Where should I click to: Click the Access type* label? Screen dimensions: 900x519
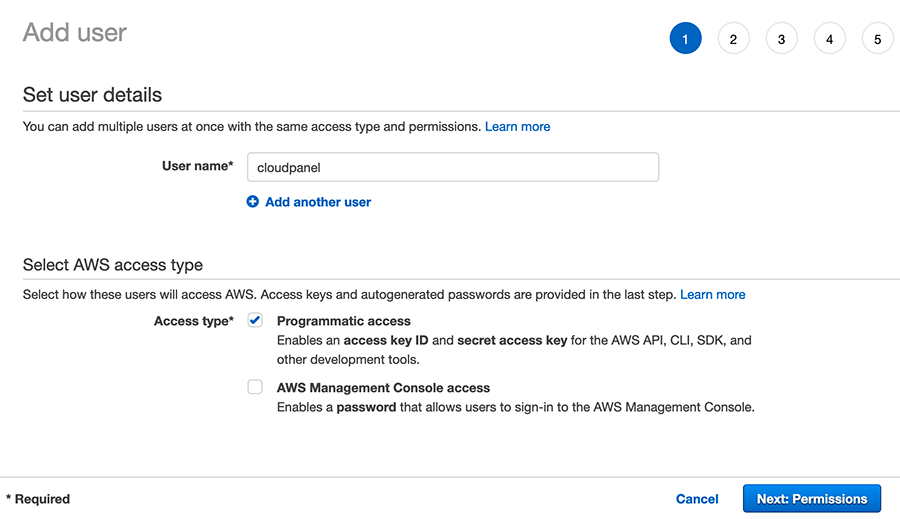coord(193,321)
